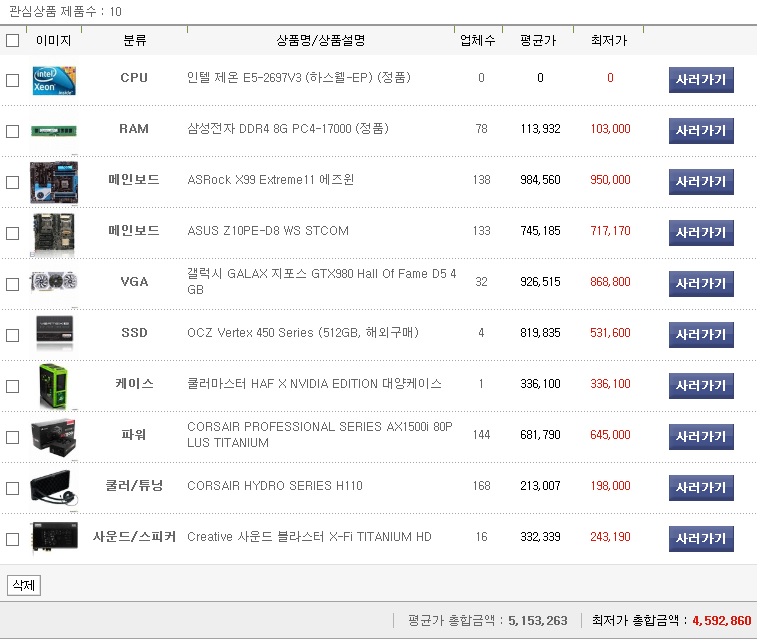
Task: Open product link OCZ Vertex 450 Series
Action: pyautogui.click(x=303, y=333)
